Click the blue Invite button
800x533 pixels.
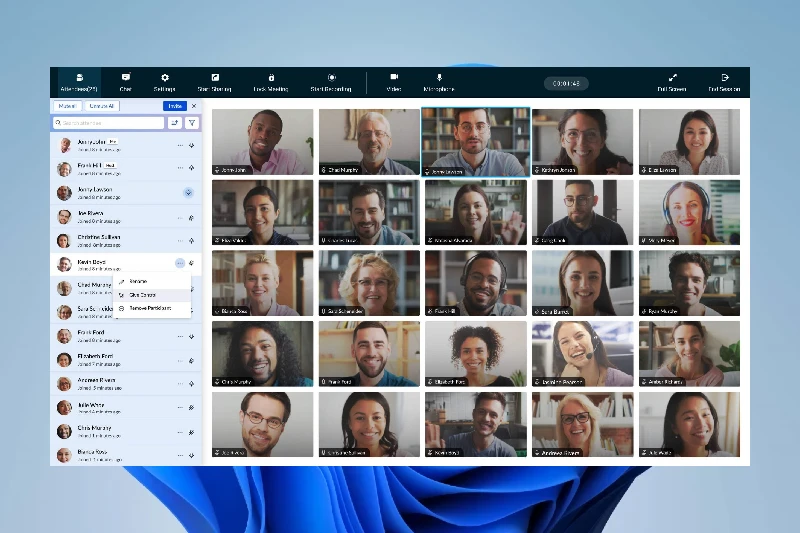coord(175,106)
